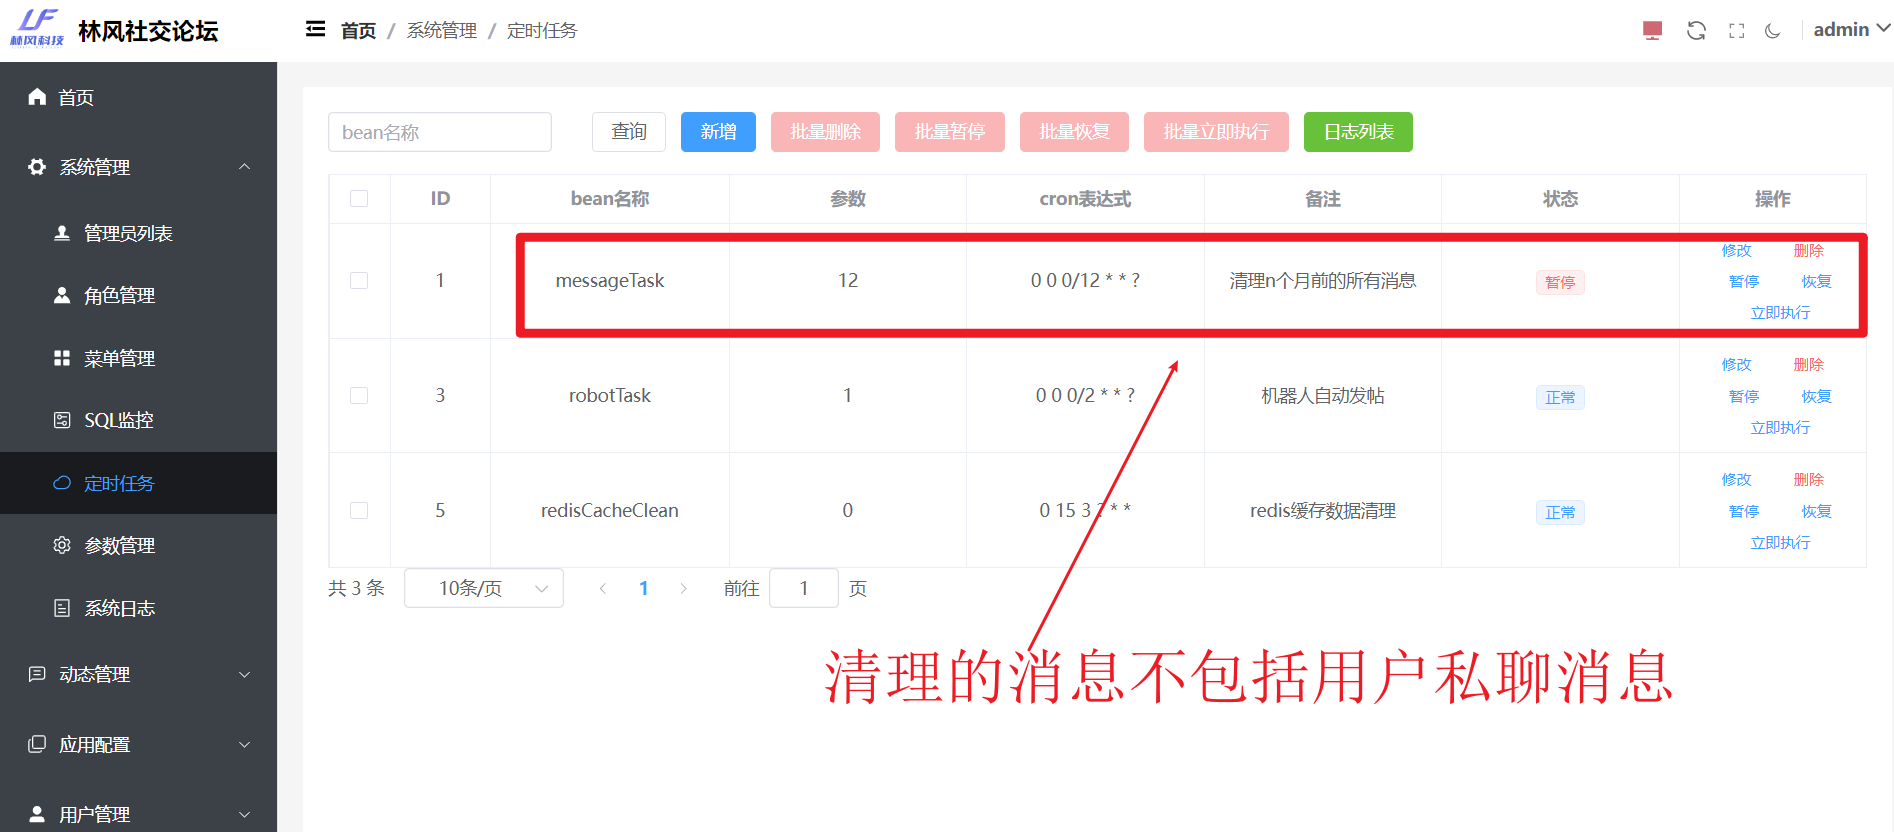Click 立即执行 for messageTask row

(1780, 312)
